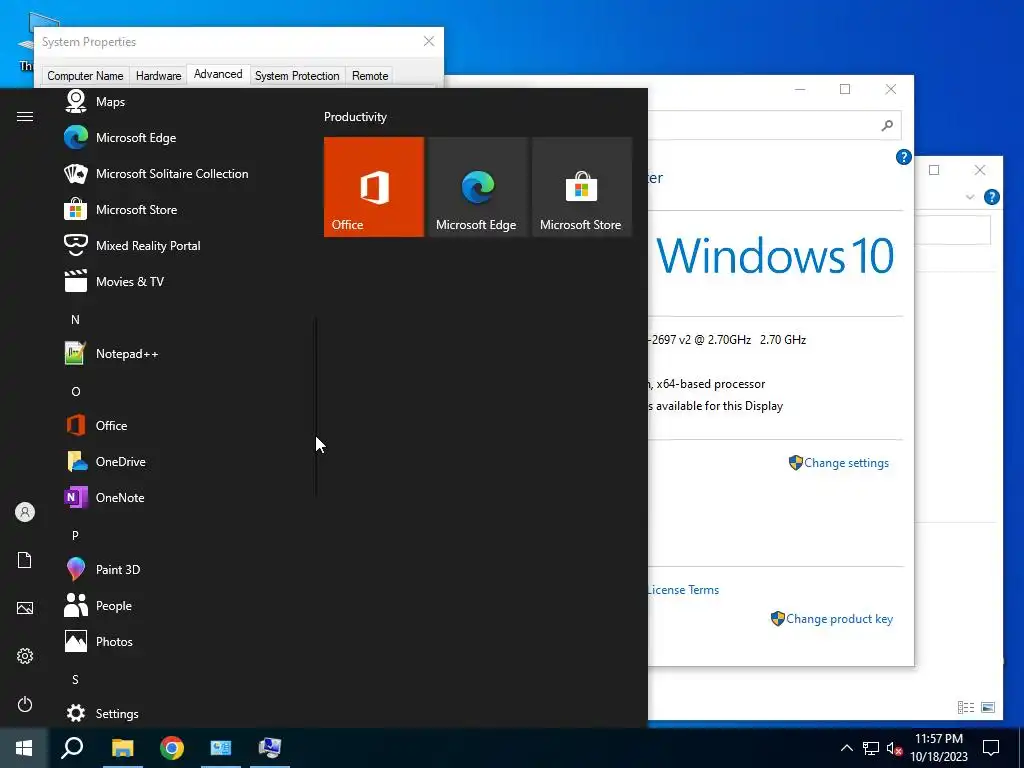The height and width of the screenshot is (768, 1024).
Task: Open taskbar Search magnifier
Action: tap(72, 748)
